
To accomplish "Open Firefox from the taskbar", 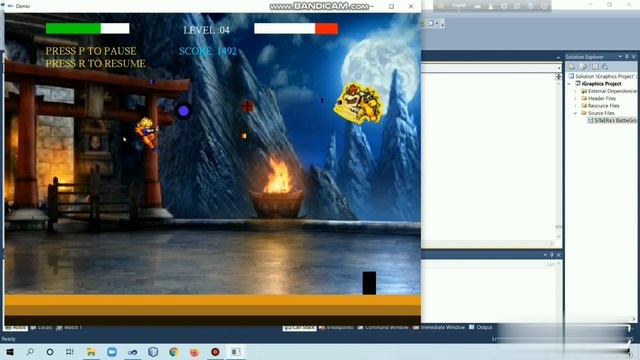I will [194, 351].
